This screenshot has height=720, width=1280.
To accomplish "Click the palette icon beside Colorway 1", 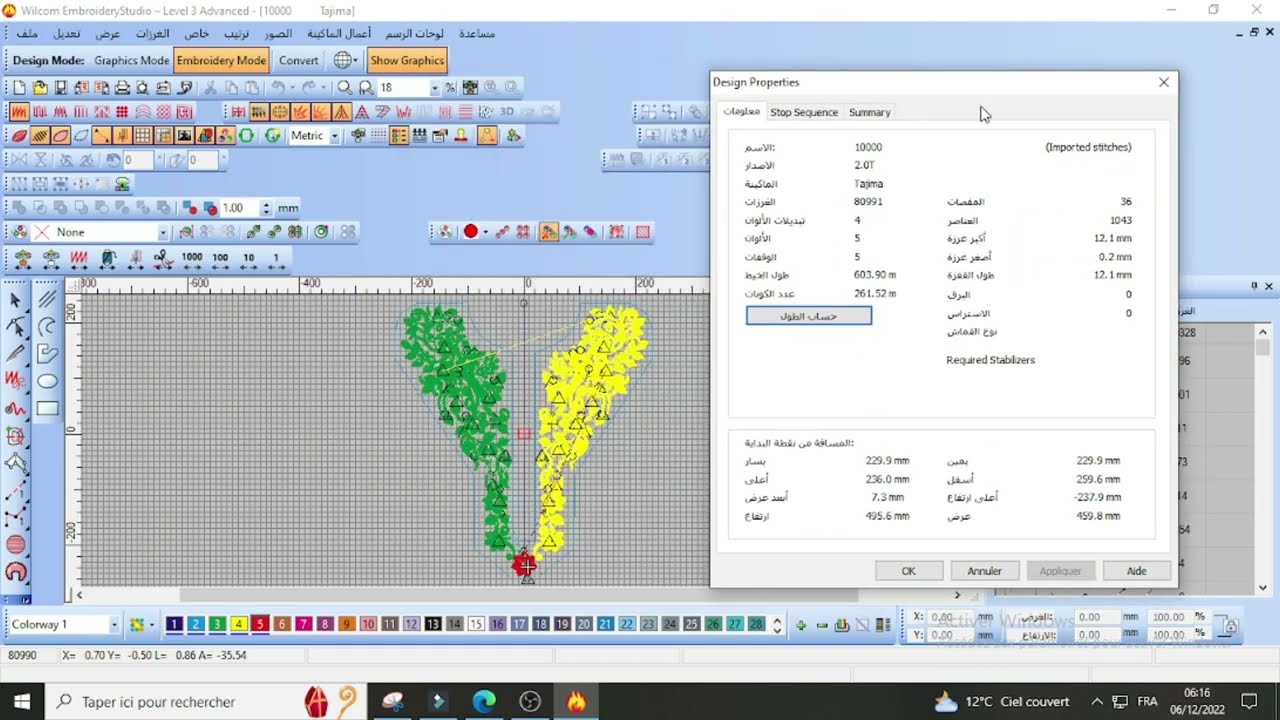I will pyautogui.click(x=137, y=625).
